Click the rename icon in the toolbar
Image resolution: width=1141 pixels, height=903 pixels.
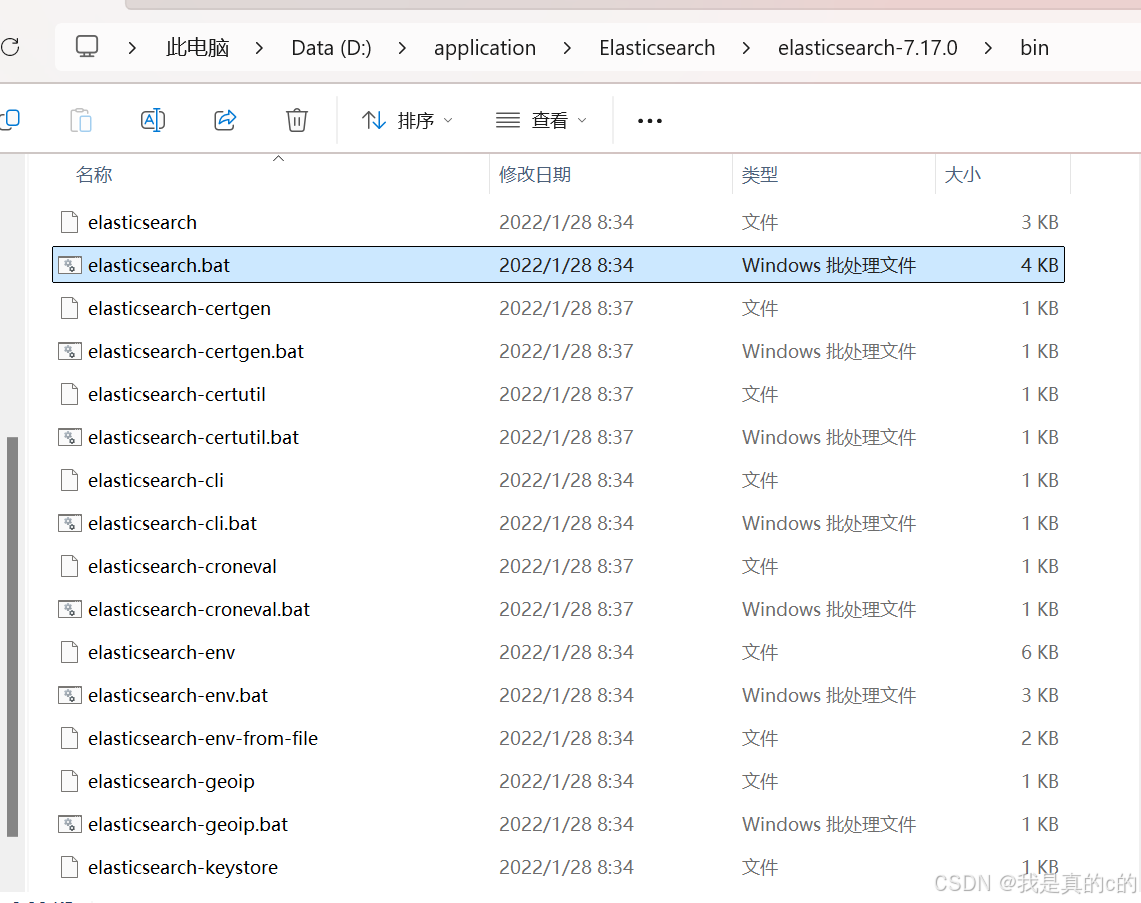(153, 120)
